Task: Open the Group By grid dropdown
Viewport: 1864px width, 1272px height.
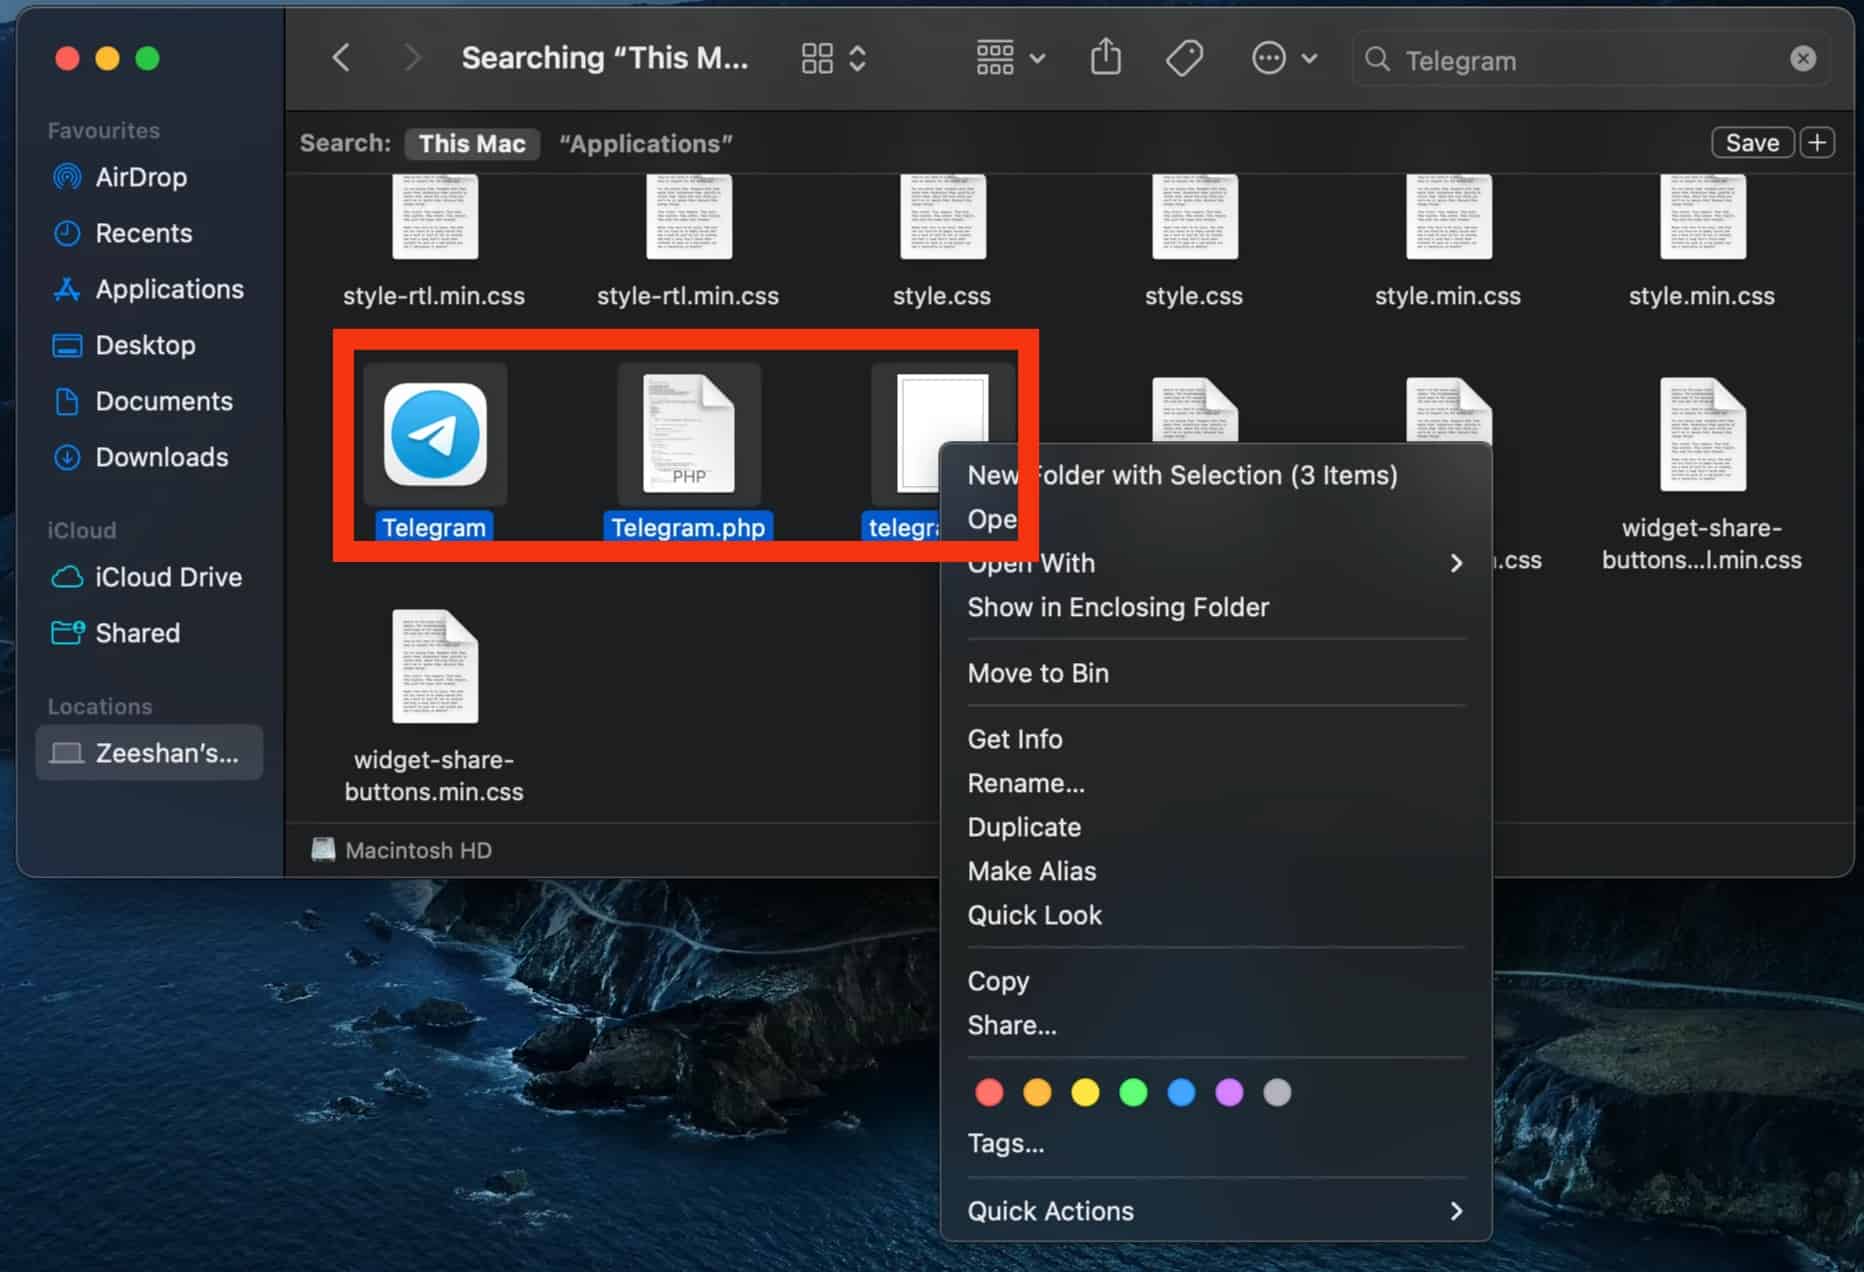Action: coord(1011,58)
